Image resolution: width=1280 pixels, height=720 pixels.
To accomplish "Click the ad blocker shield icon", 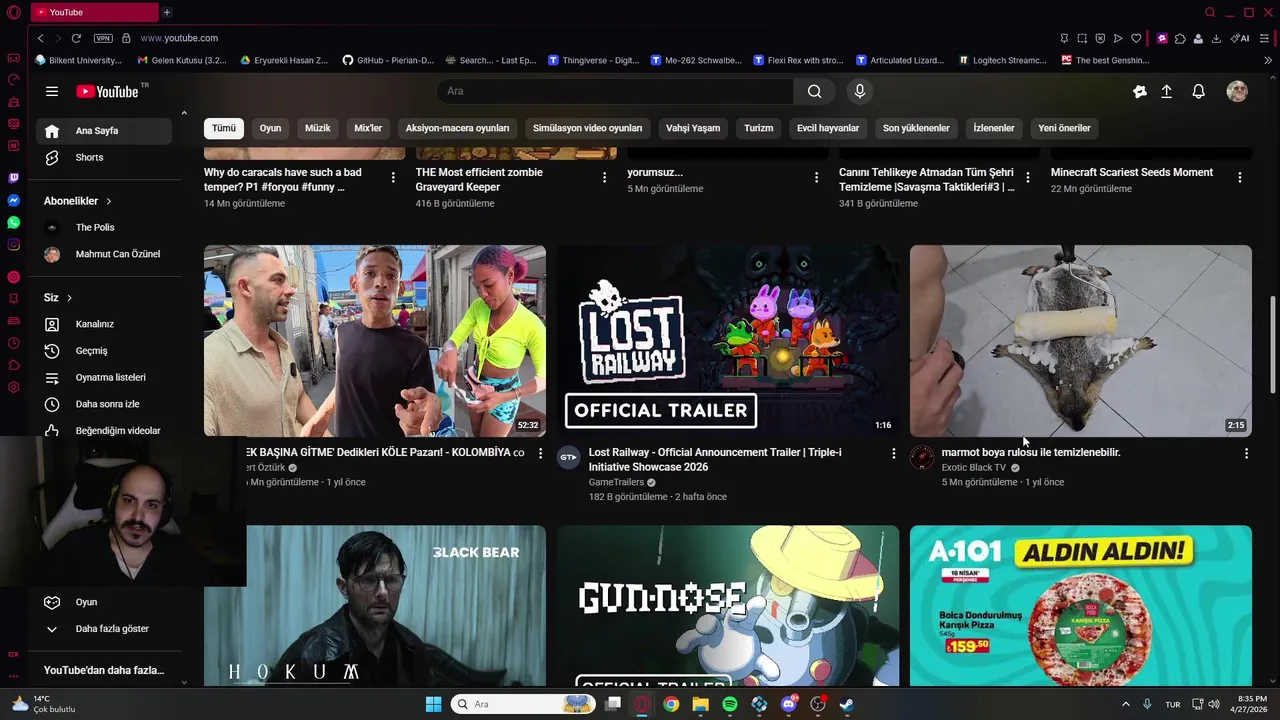I will 1100,38.
